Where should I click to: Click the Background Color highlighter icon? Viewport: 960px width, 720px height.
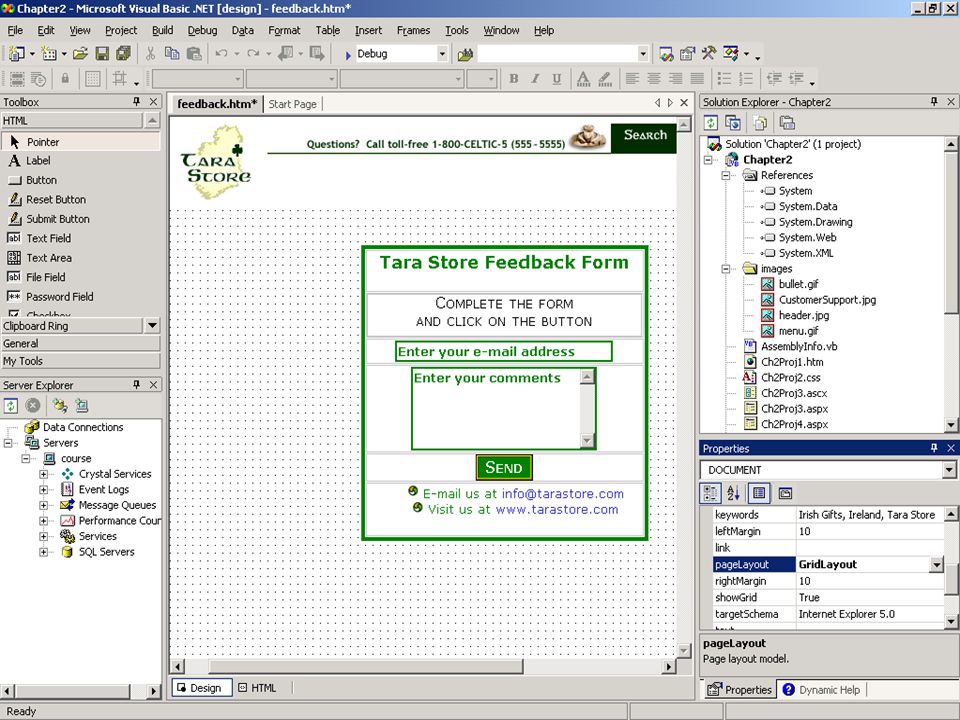pos(605,78)
